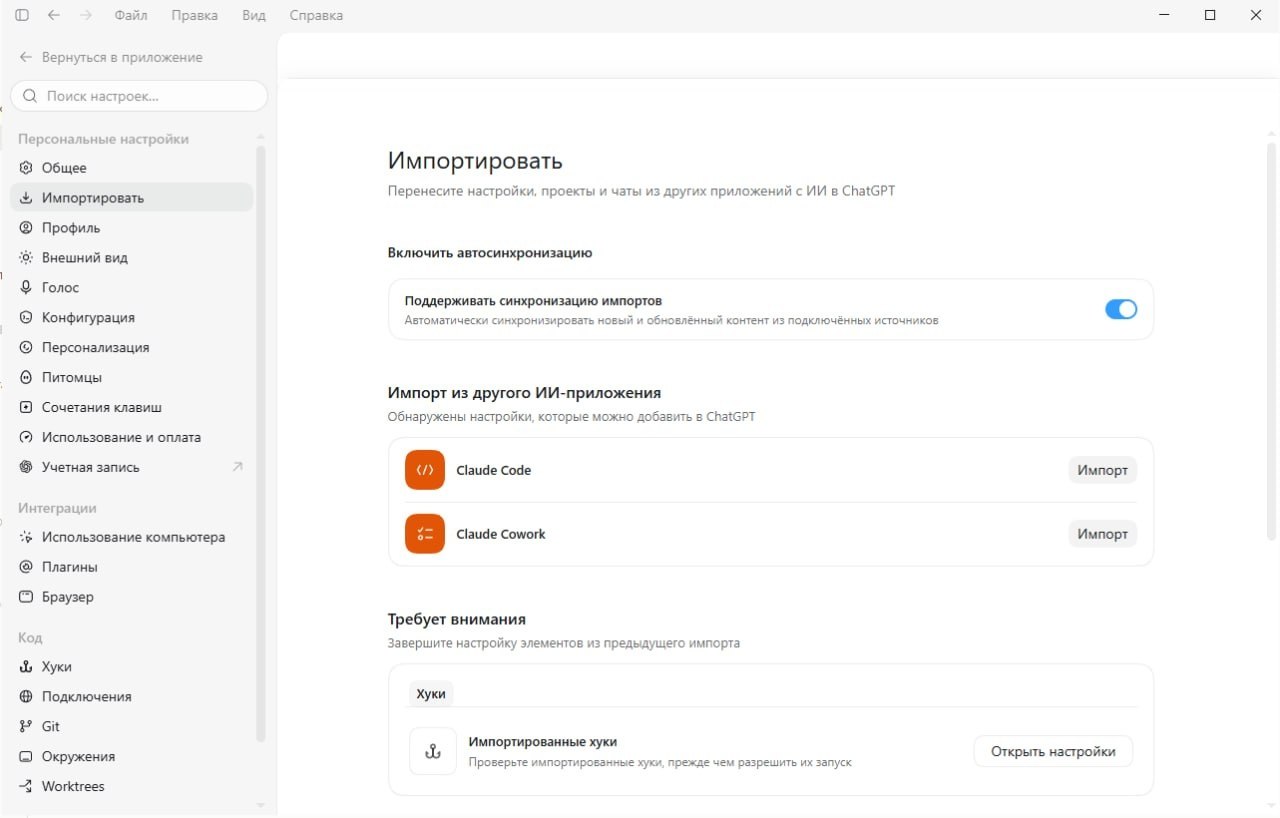Import settings from Claude Code
The width and height of the screenshot is (1280, 818).
coord(1103,470)
